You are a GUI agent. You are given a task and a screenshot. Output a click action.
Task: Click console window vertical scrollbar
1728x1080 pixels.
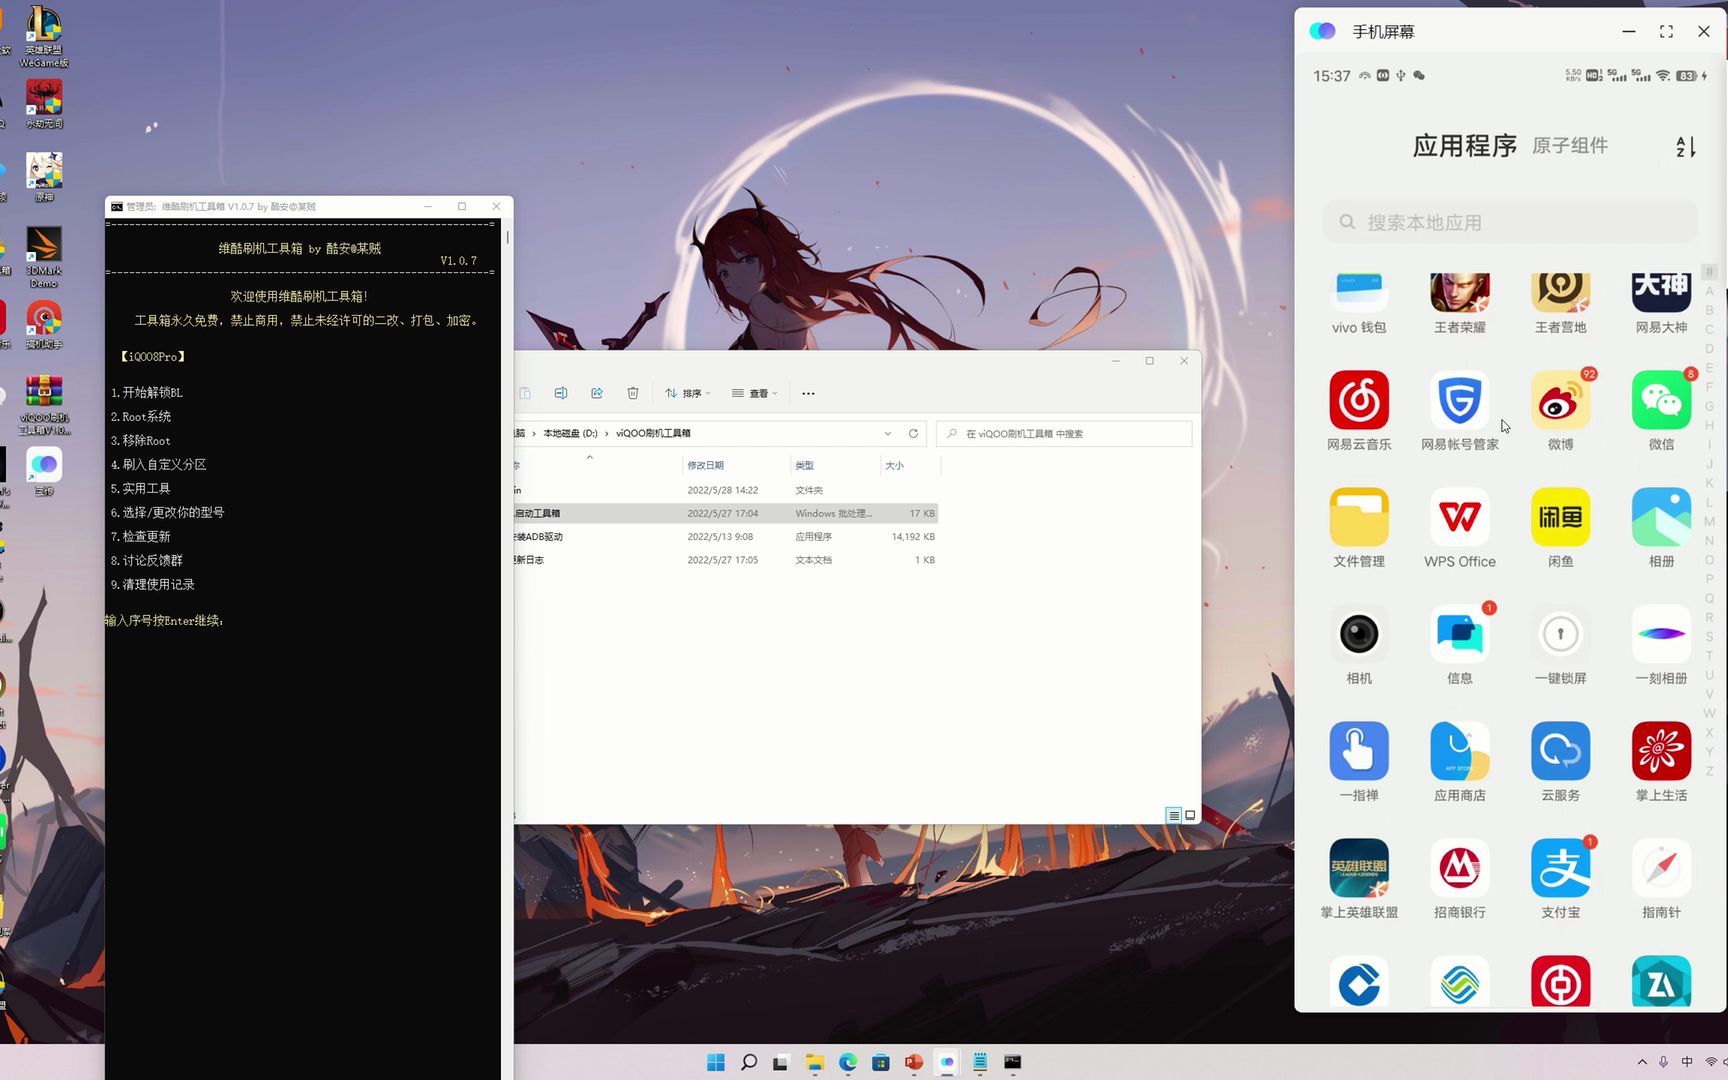click(507, 238)
